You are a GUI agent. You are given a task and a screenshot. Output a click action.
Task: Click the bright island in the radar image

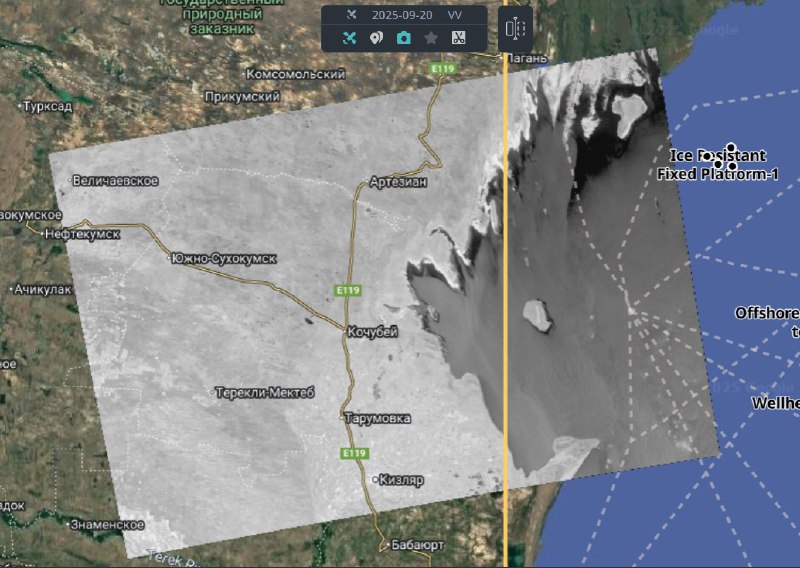[538, 317]
